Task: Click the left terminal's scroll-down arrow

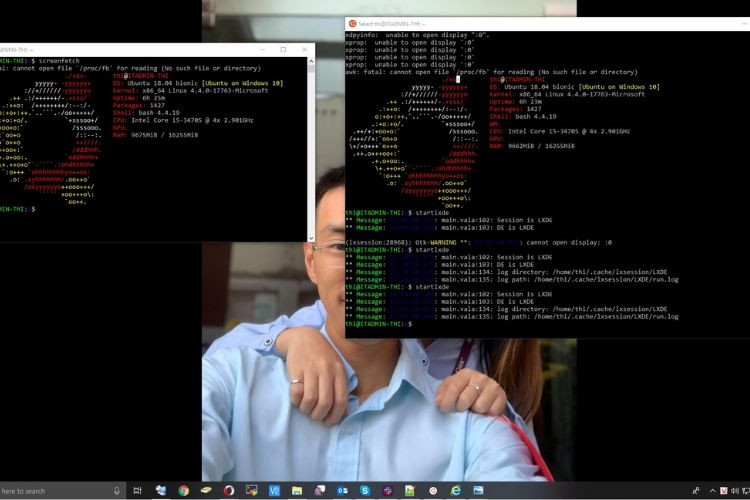Action: [311, 238]
